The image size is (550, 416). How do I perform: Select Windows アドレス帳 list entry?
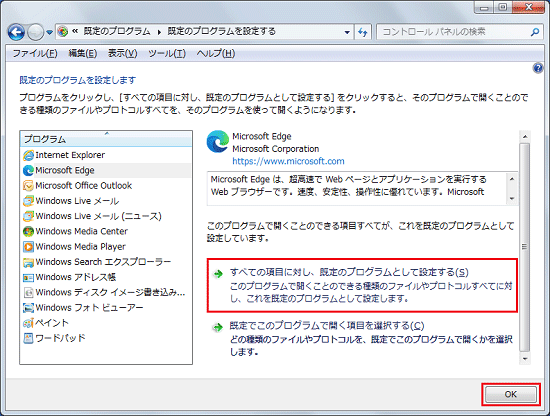pos(106,277)
